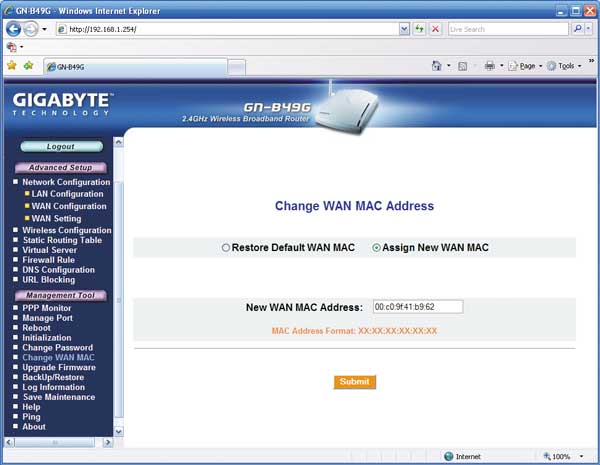This screenshot has width=600, height=465.
Task: Click the Logout button in sidebar
Action: 60,146
